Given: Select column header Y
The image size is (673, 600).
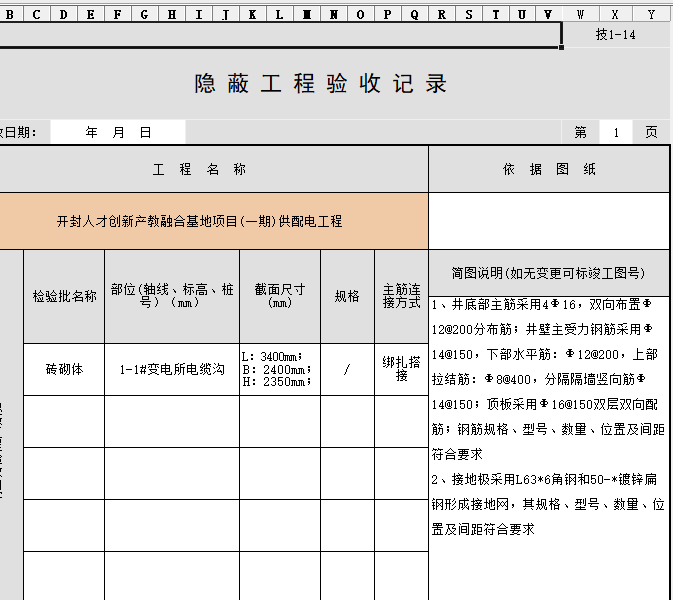Looking at the screenshot, I should point(651,15).
